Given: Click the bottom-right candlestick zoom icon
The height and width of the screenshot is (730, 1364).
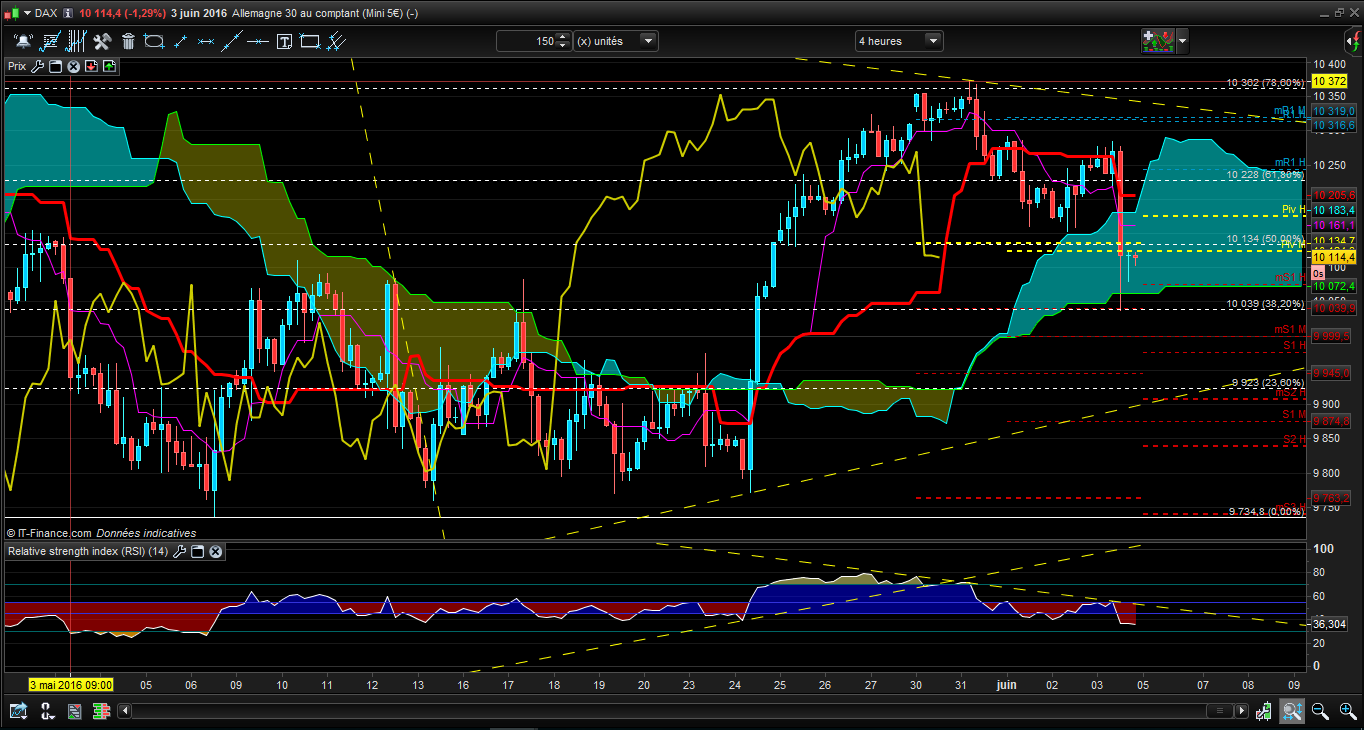Looking at the screenshot, I should tap(1264, 711).
